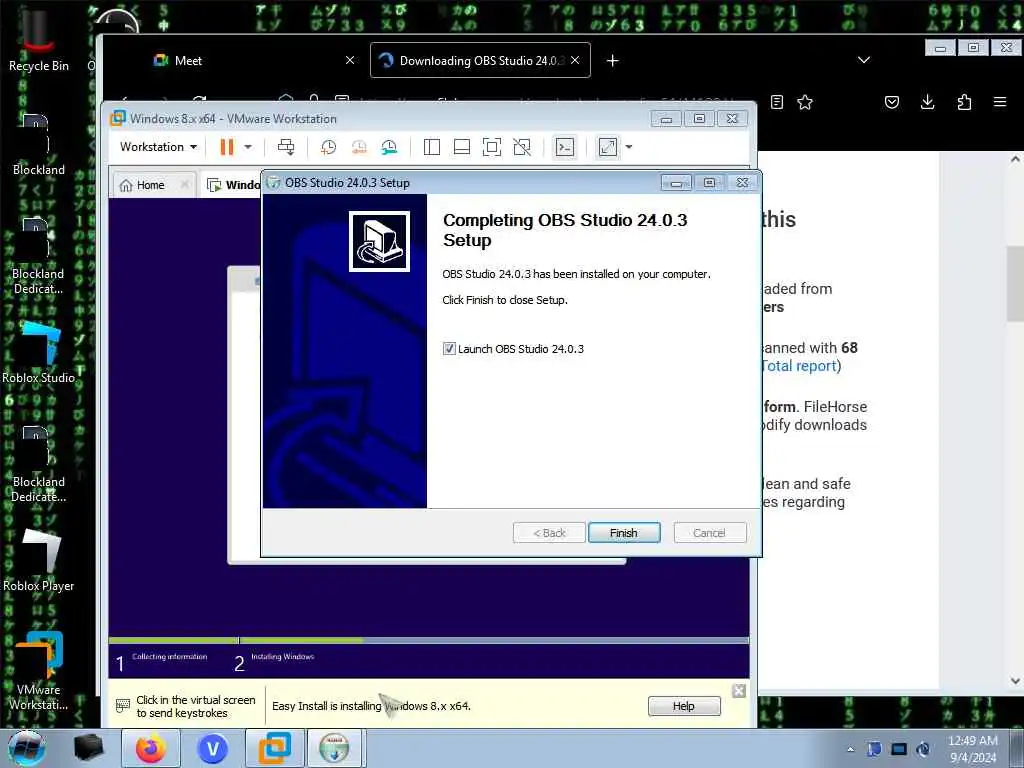Toggle Firefox reader view icon

pos(776,102)
